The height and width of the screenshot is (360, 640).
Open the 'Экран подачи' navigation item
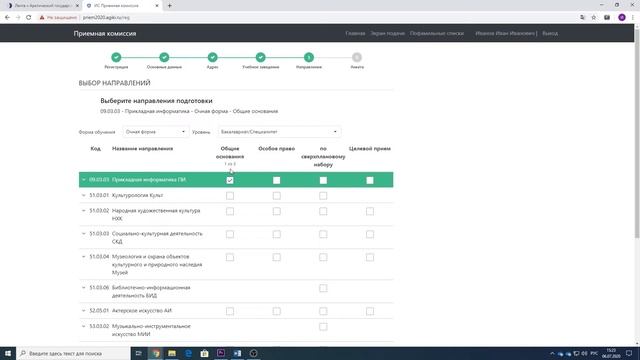pyautogui.click(x=387, y=33)
